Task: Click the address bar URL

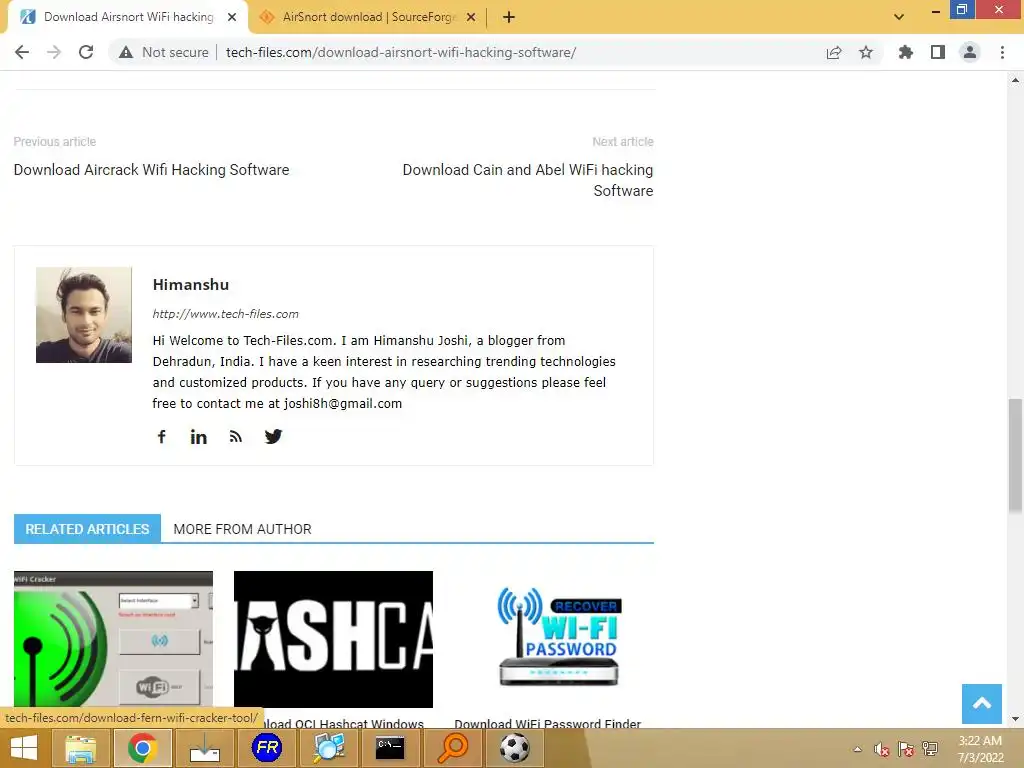Action: pyautogui.click(x=400, y=52)
